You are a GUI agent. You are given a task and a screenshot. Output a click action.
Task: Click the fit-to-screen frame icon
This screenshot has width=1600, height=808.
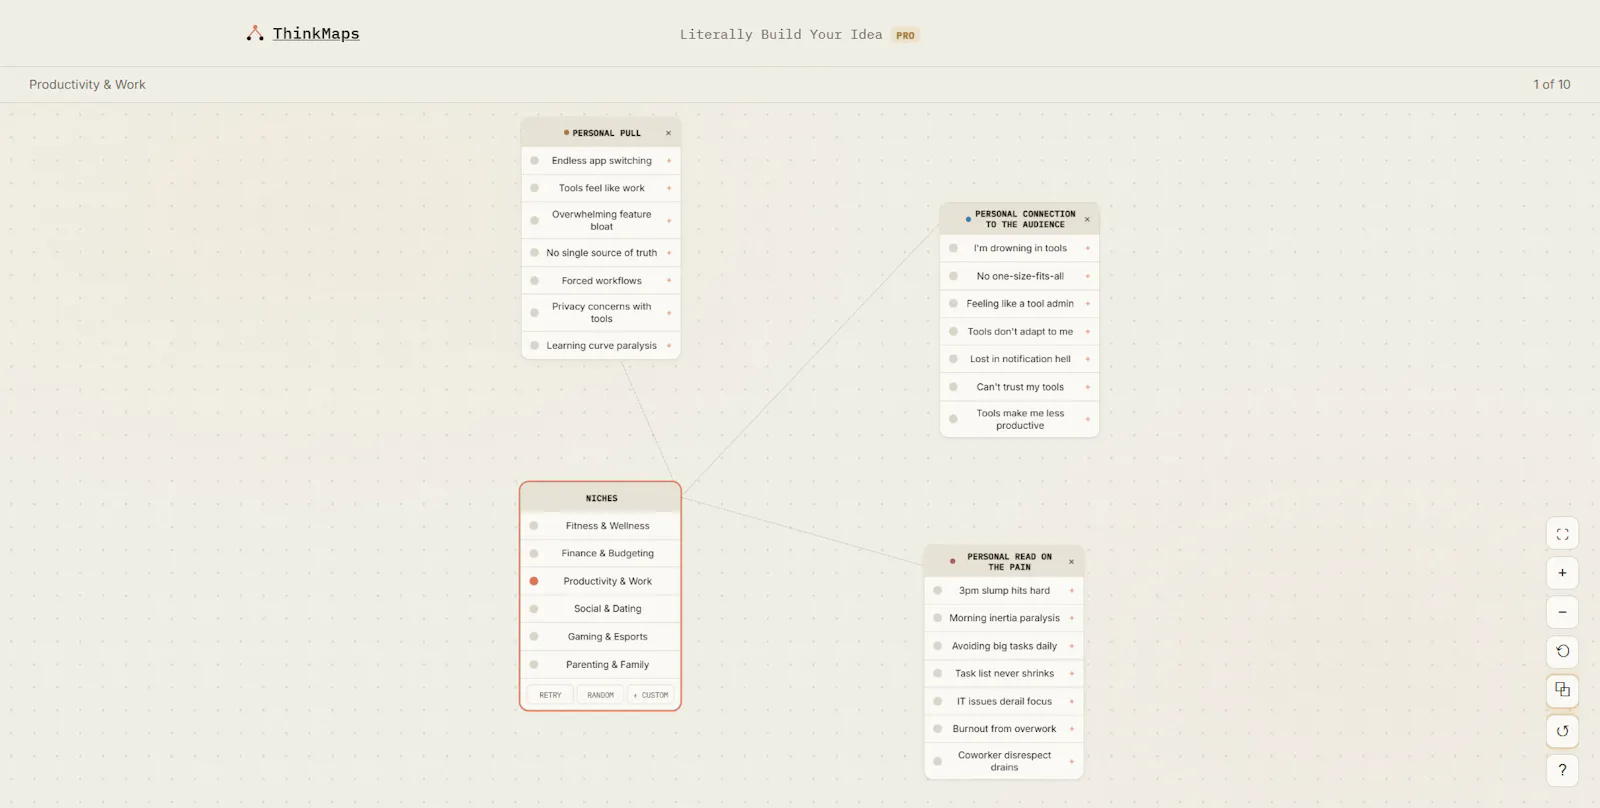pos(1562,534)
